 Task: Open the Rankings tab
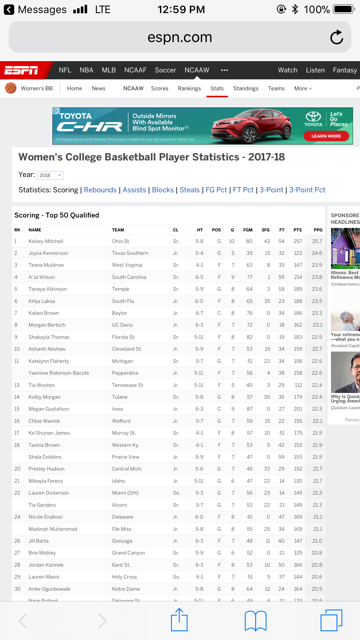(x=189, y=89)
